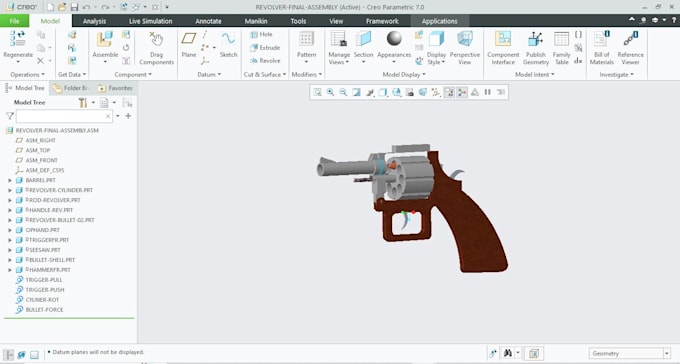Open the Appearances sphere tool
Screen dimensions: 680x364
point(394,46)
